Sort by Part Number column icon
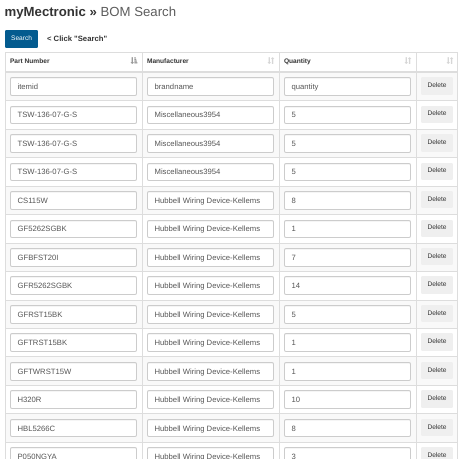The image size is (462, 459). tap(134, 61)
